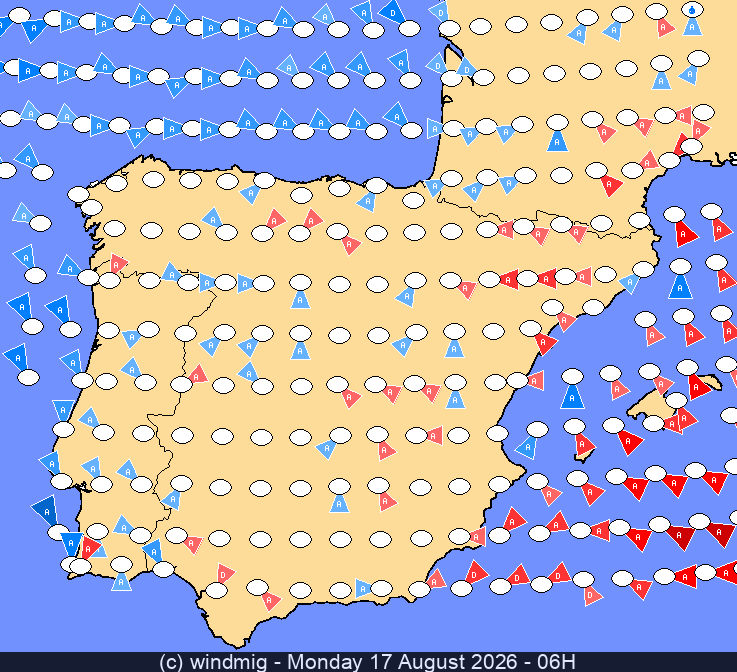Viewport: 737px width, 672px height.
Task: Click the large blue arrow in sea east of Catalonia
Action: pyautogui.click(x=680, y=287)
